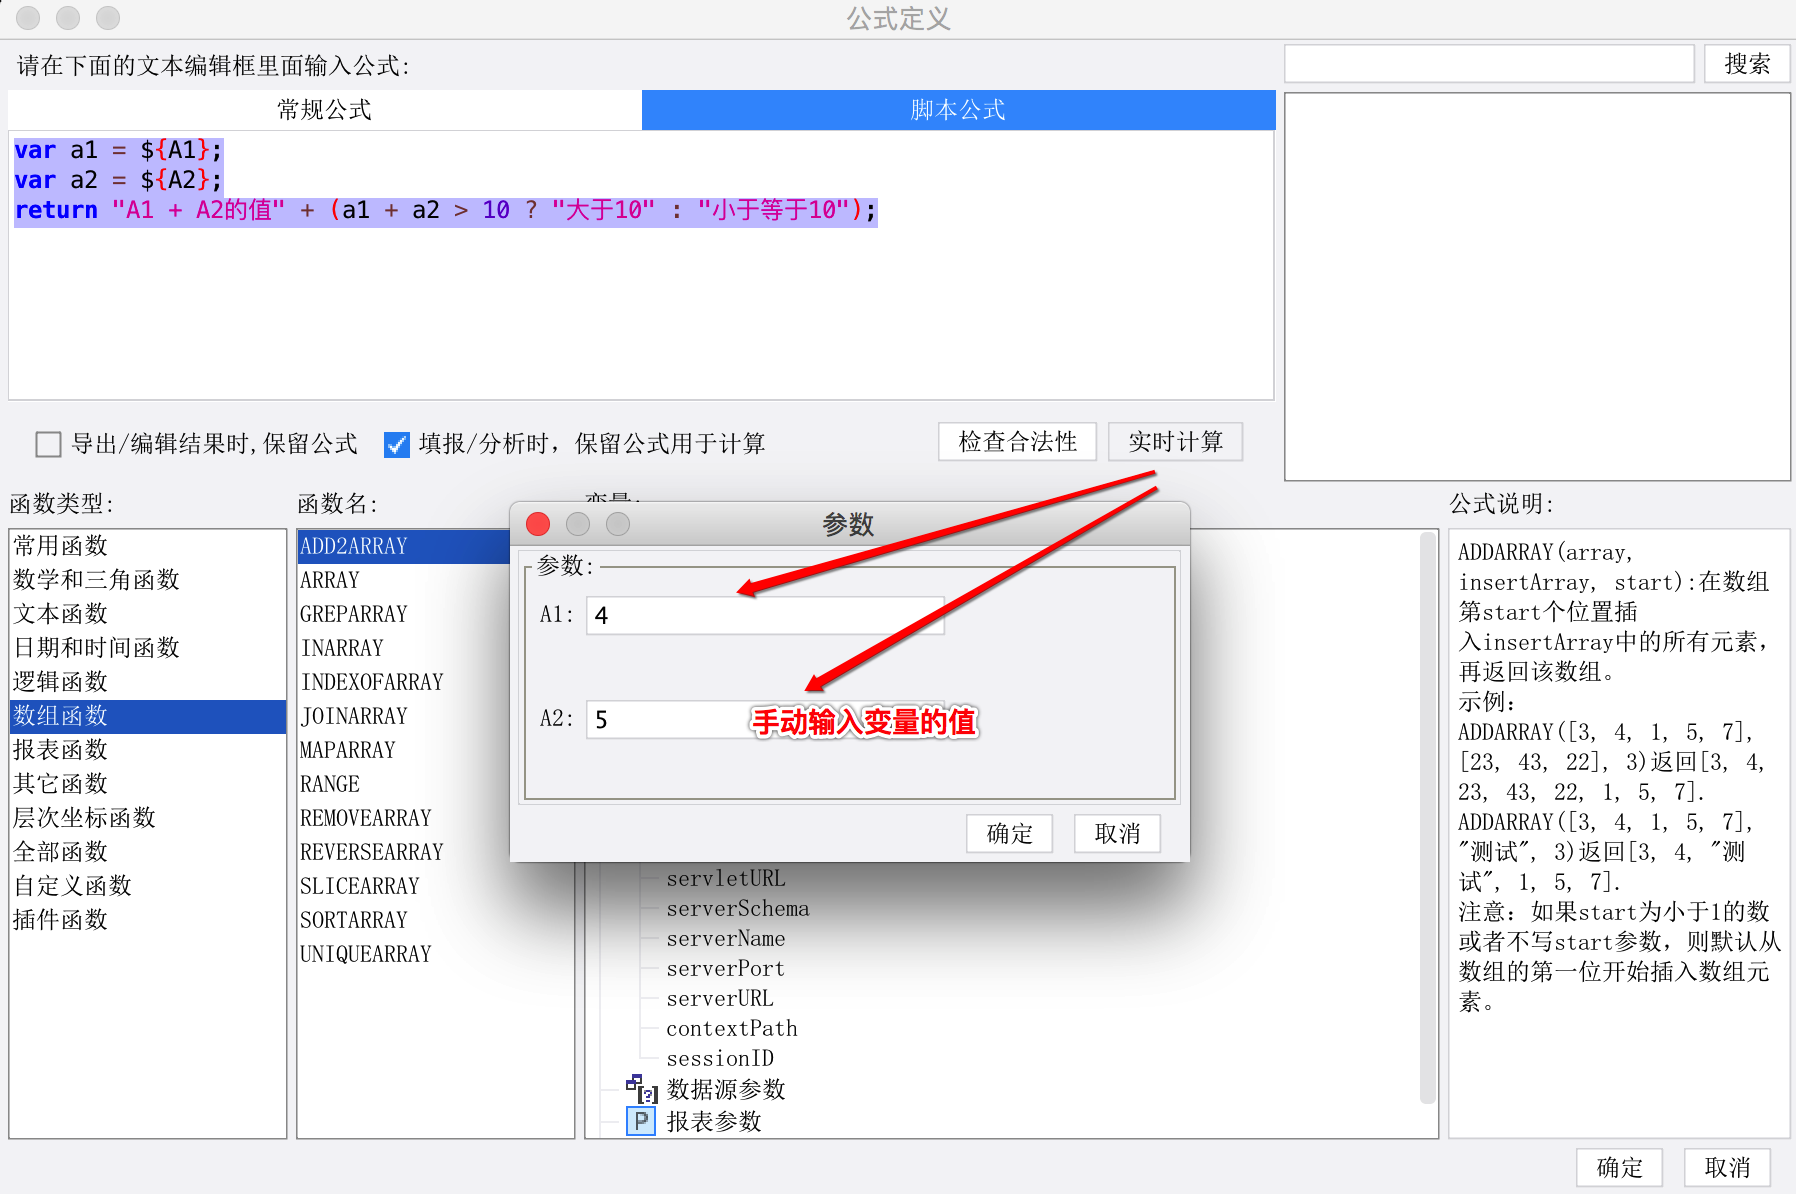Select sessionID variable in tree

(720, 1058)
